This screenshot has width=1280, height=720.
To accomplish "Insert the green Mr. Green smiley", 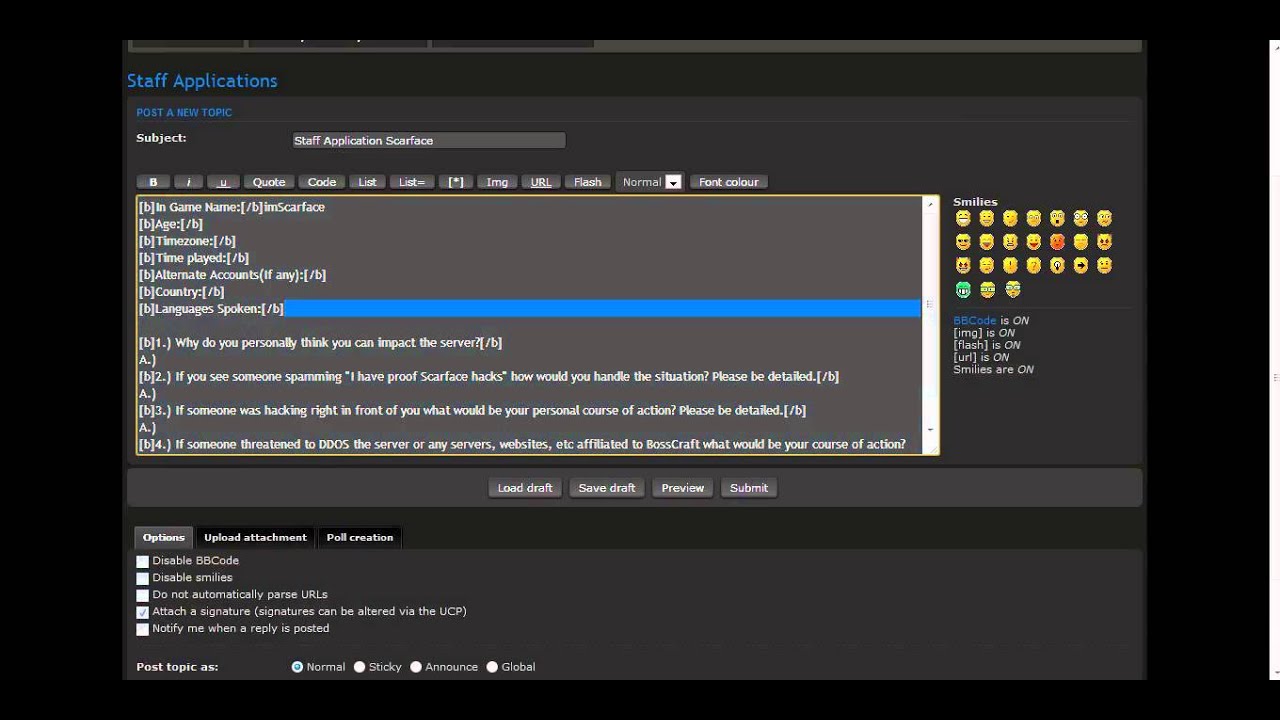I will (963, 290).
